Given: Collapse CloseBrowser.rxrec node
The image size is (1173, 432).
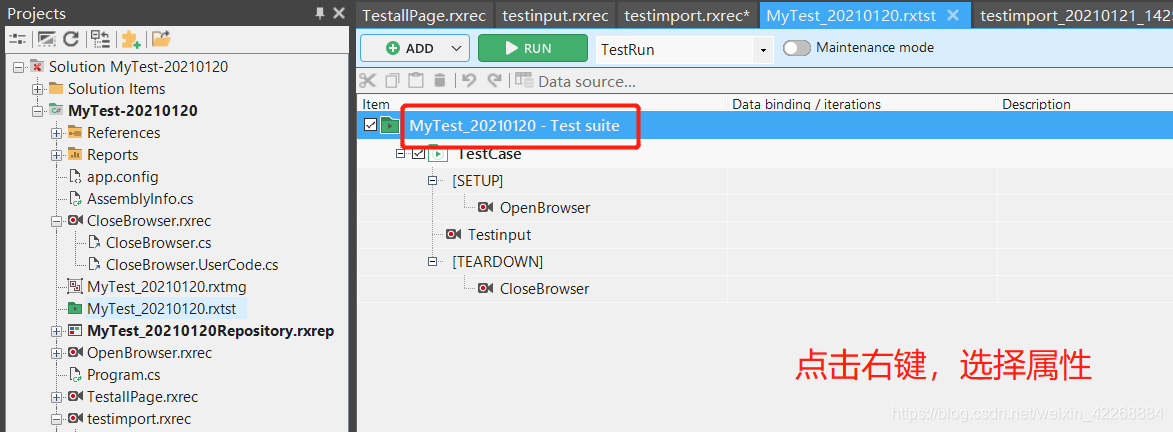Looking at the screenshot, I should coord(56,221).
